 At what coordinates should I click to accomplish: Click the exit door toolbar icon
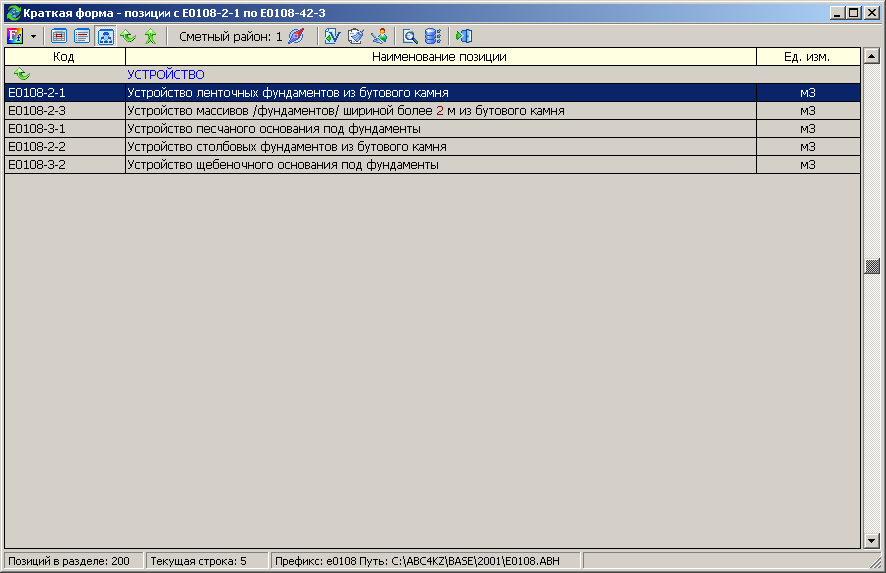click(x=464, y=36)
